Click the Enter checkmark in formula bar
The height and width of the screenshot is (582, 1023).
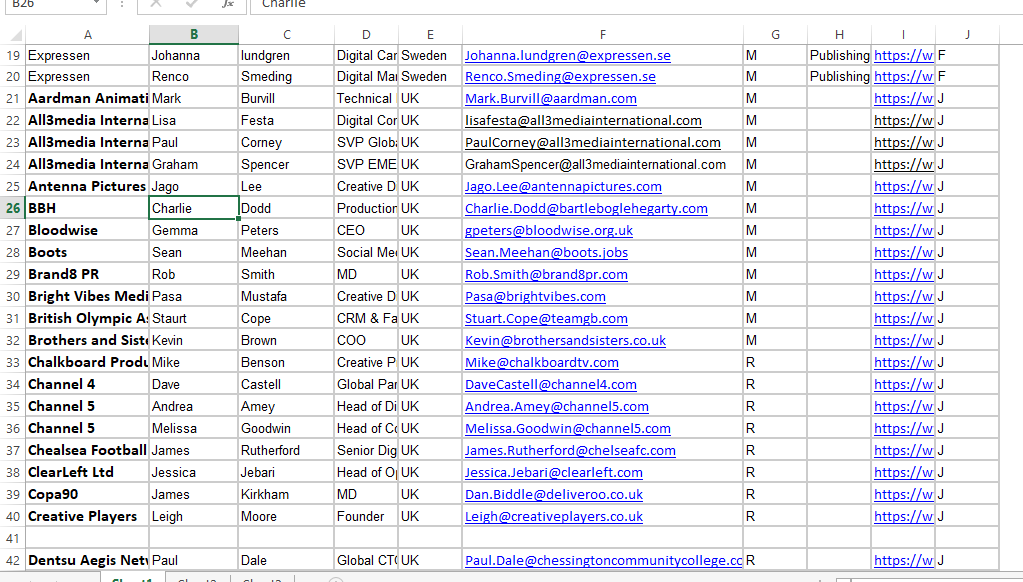coord(192,4)
